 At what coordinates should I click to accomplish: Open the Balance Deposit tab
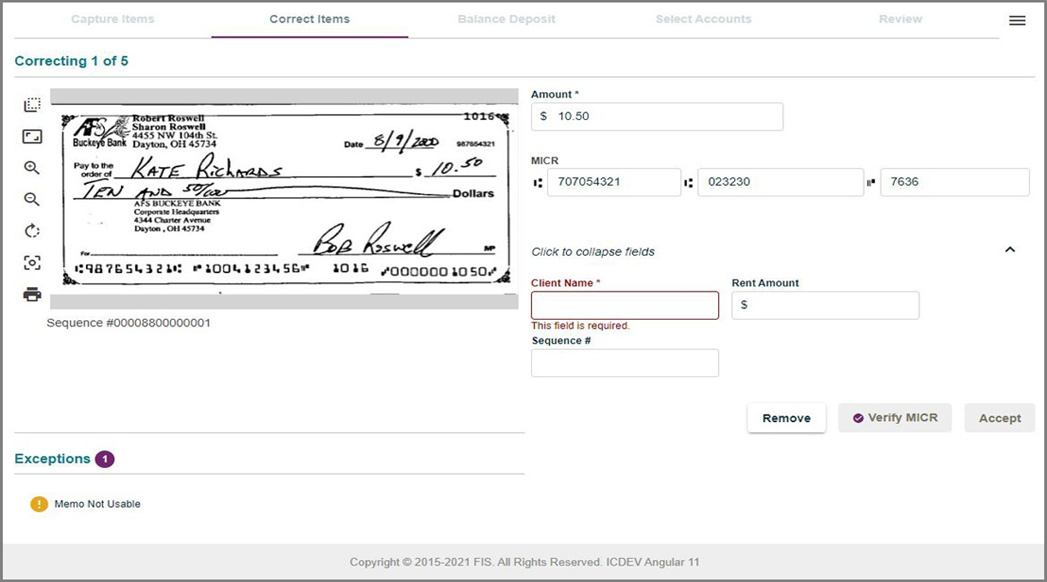(506, 19)
